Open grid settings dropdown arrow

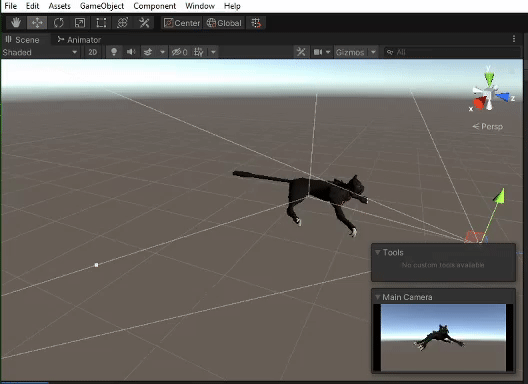pyautogui.click(x=213, y=52)
